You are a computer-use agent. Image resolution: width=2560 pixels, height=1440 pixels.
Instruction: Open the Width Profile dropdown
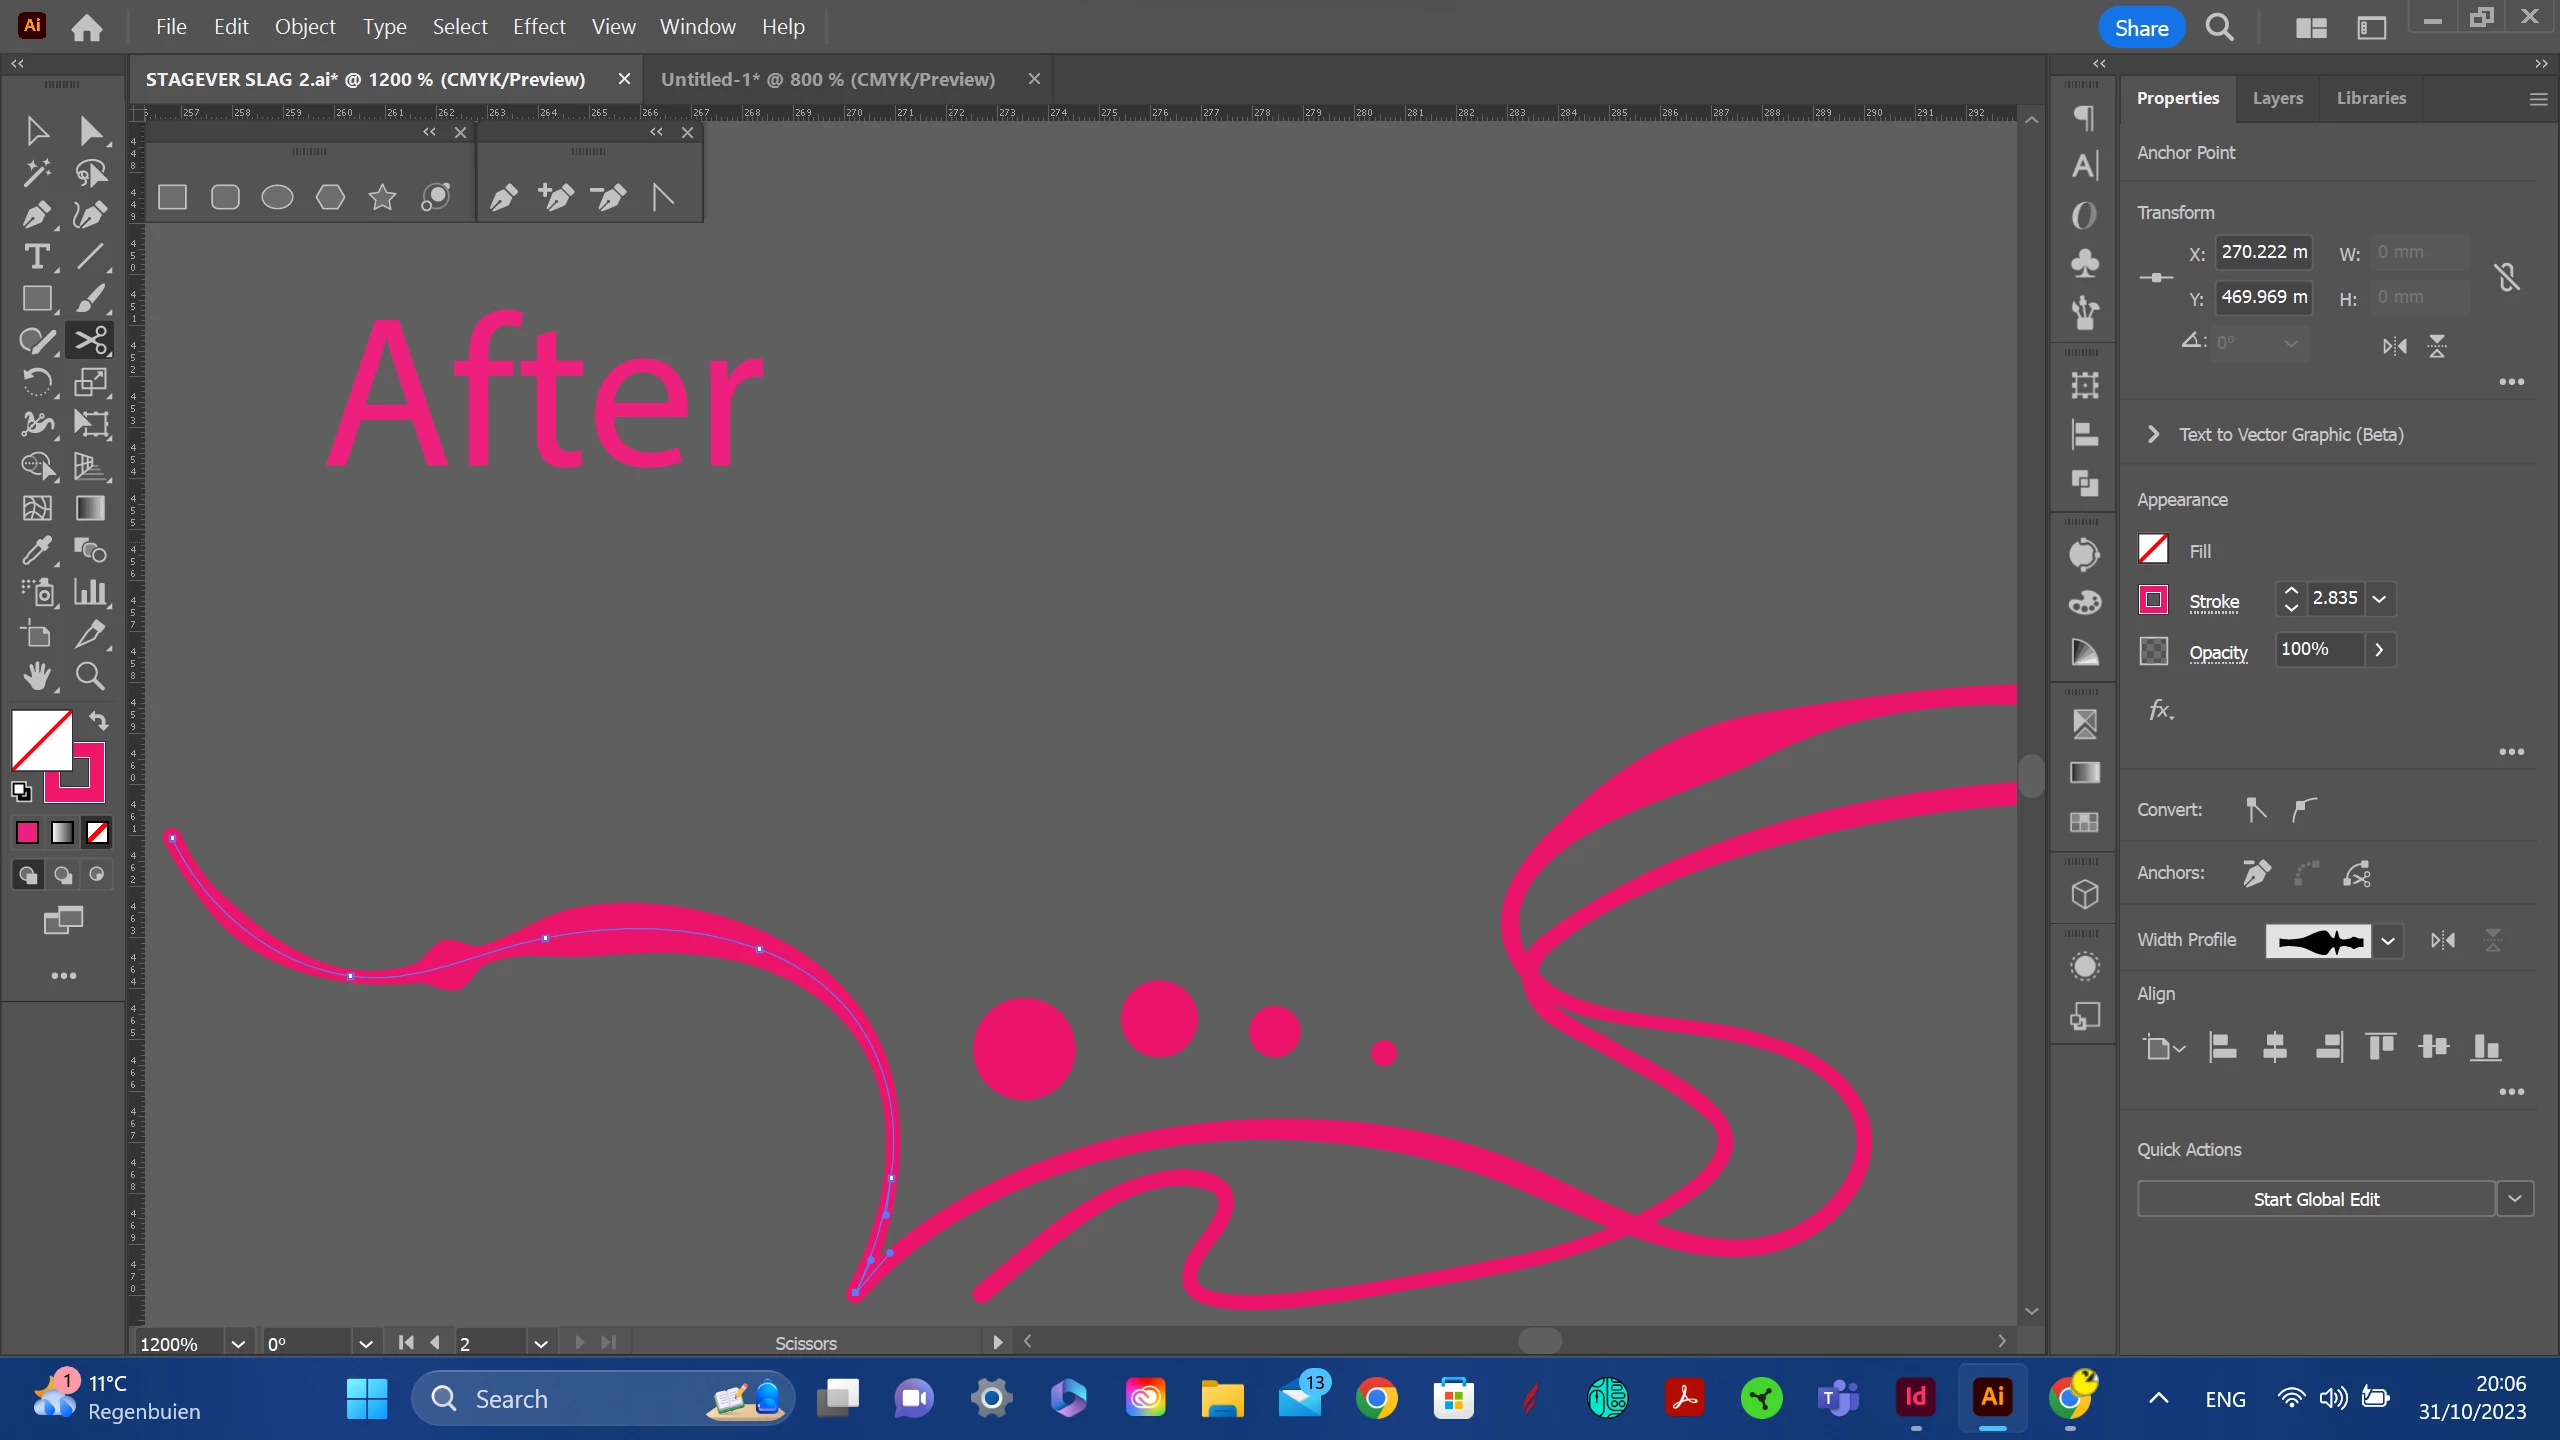[x=2388, y=941]
